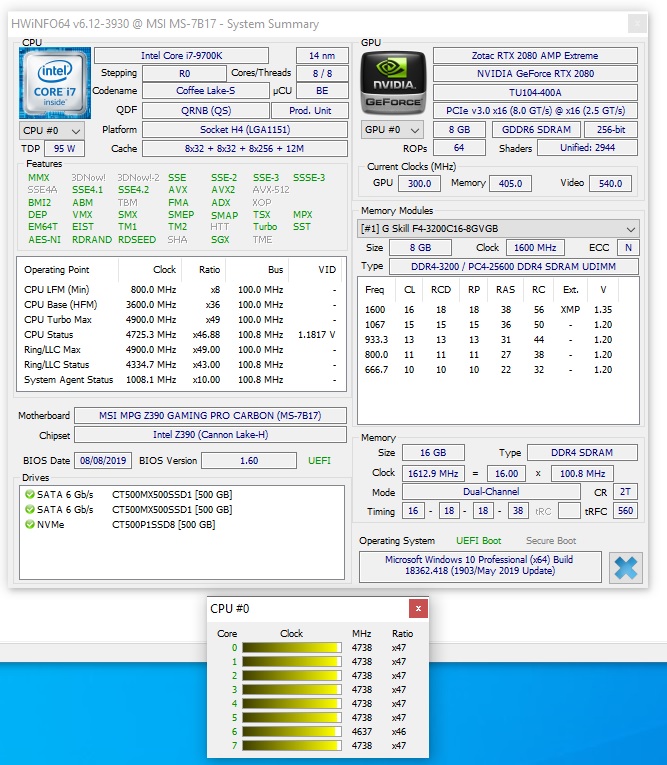Click the GDDR6 SDRAM memory type field
Viewport: 667px width, 765px height.
click(x=536, y=130)
